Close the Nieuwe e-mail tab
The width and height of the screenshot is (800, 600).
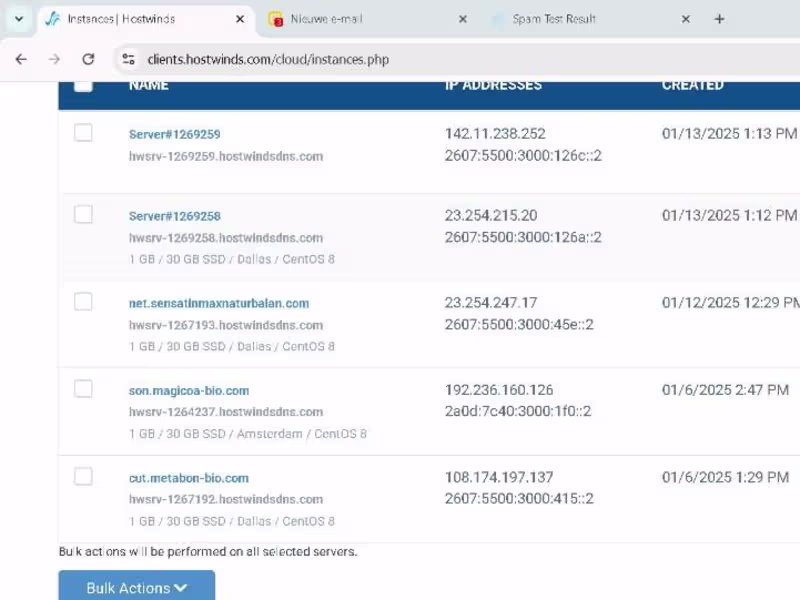[x=463, y=19]
